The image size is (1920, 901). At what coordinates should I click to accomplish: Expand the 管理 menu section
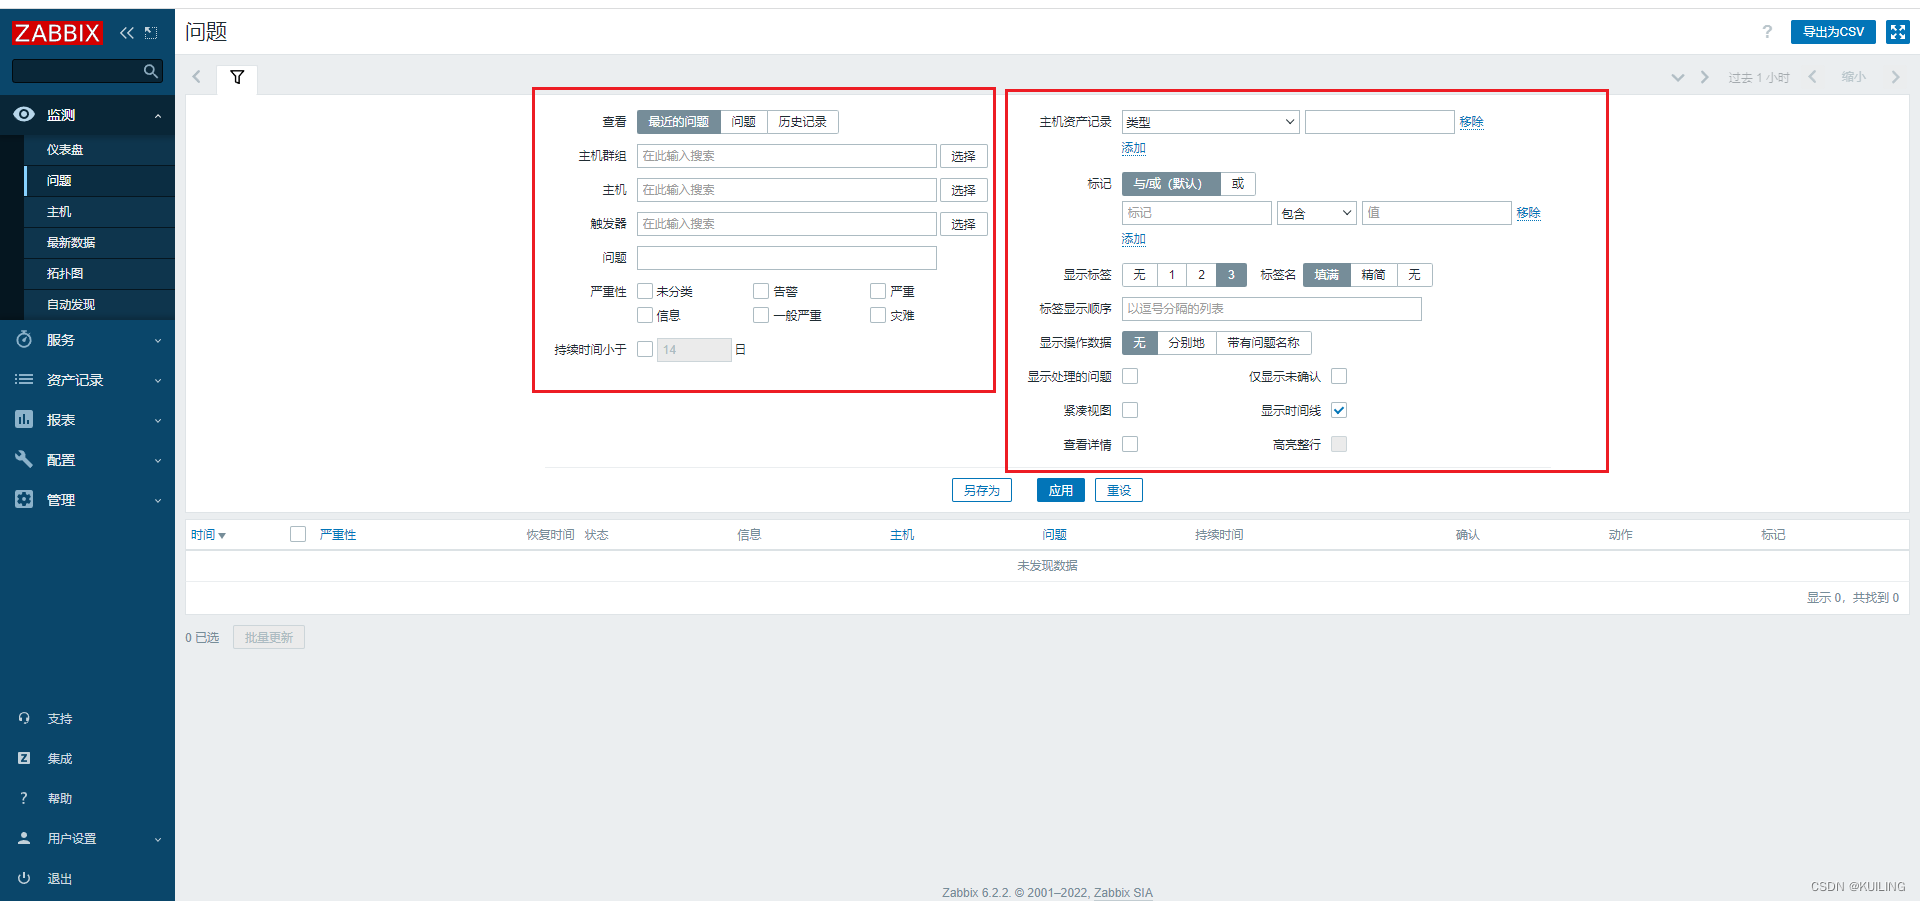pyautogui.click(x=158, y=500)
